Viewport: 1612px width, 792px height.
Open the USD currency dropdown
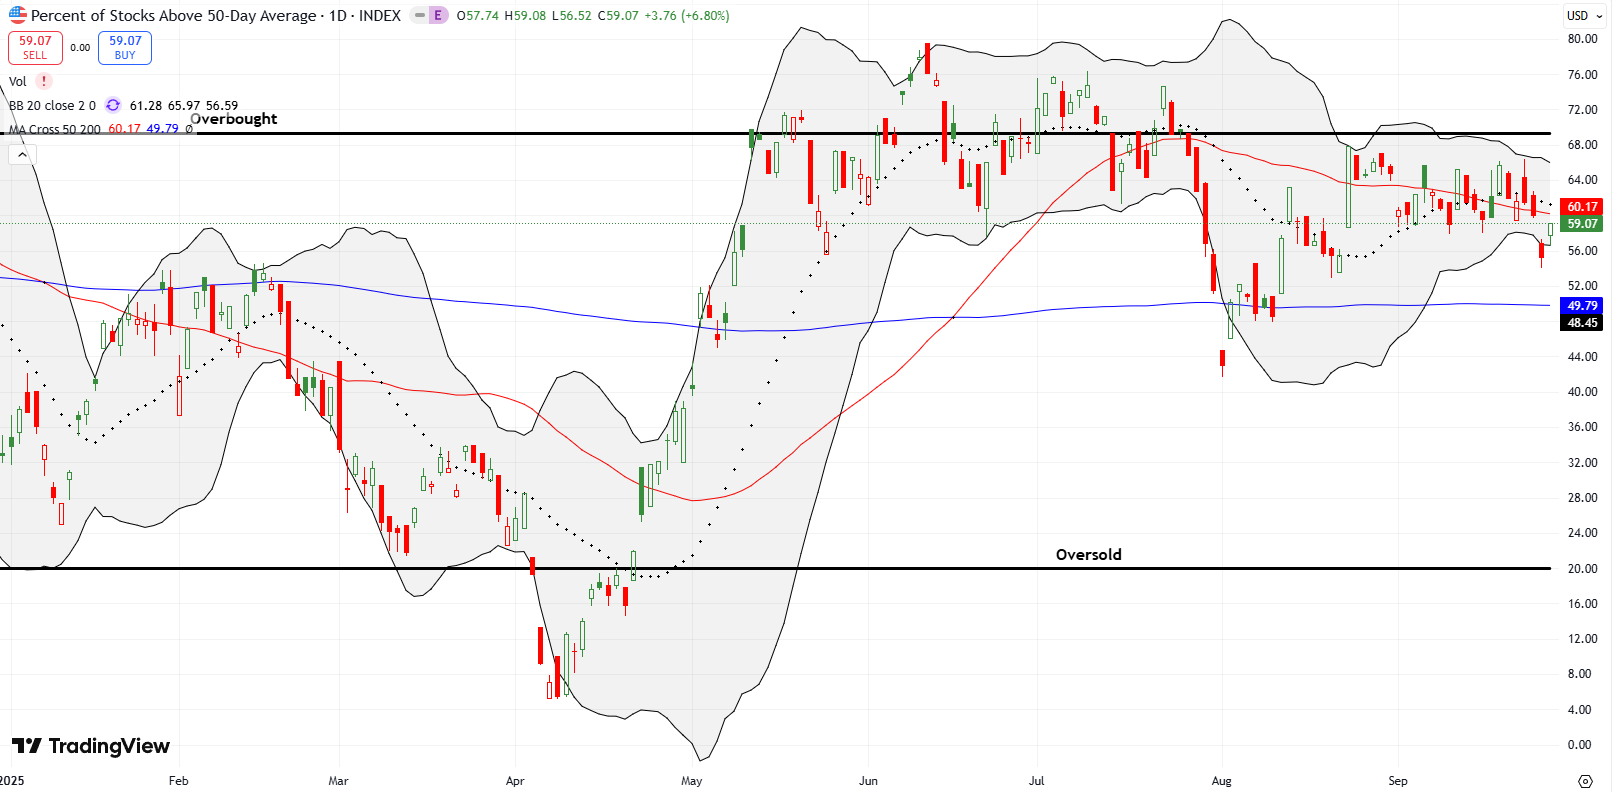pyautogui.click(x=1582, y=15)
